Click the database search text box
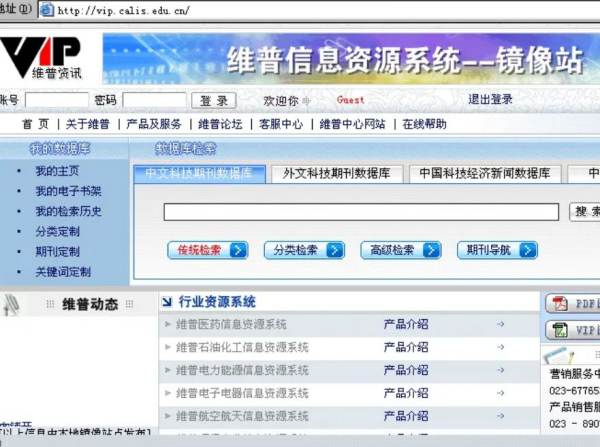This screenshot has height=447, width=600. tap(361, 212)
